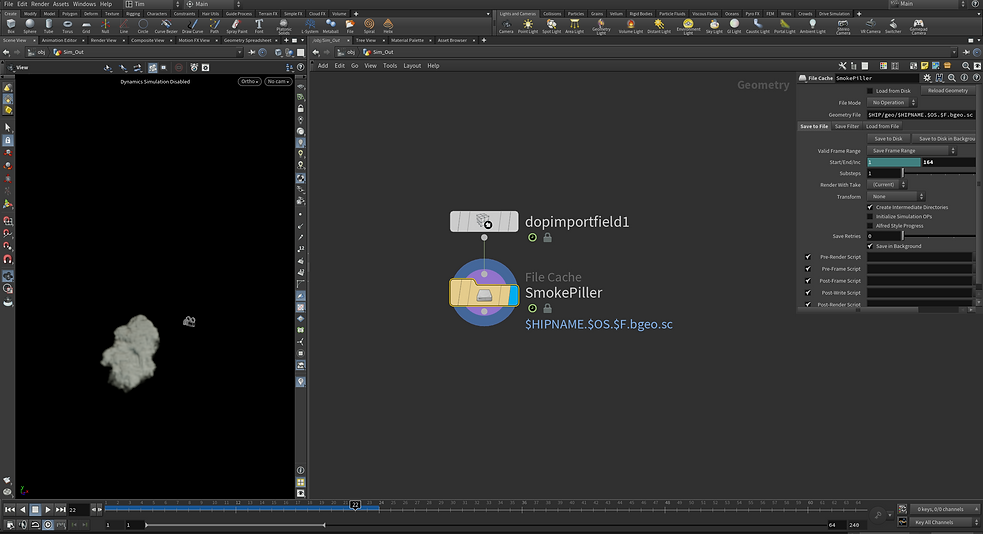983x534 pixels.
Task: Jump to the first frame
Action: click(x=9, y=510)
